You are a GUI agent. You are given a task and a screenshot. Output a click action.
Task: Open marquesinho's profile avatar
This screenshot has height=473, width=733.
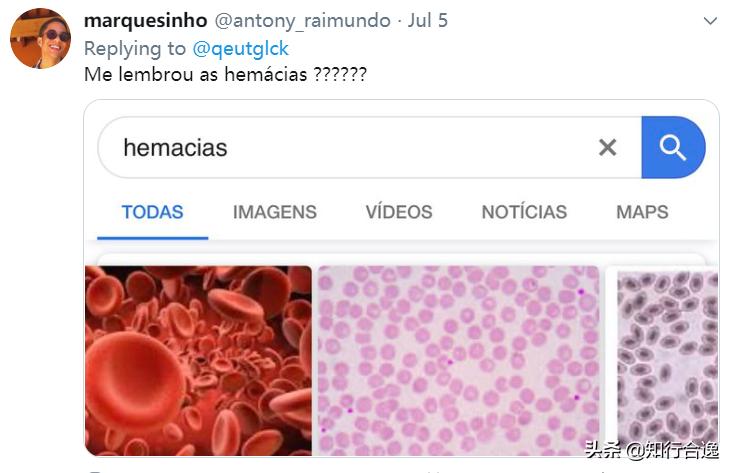41,38
